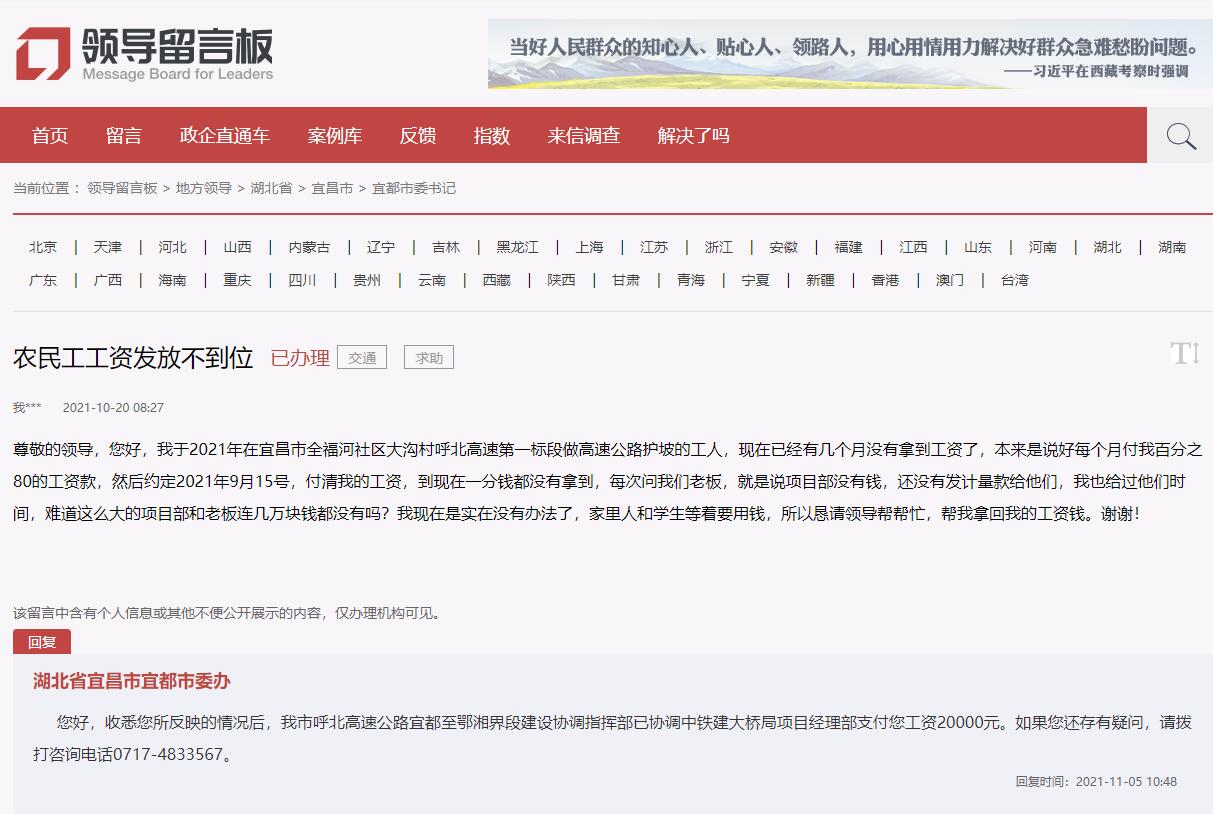Click the Xi Jinping quote banner
The height and width of the screenshot is (814, 1213).
(850, 54)
